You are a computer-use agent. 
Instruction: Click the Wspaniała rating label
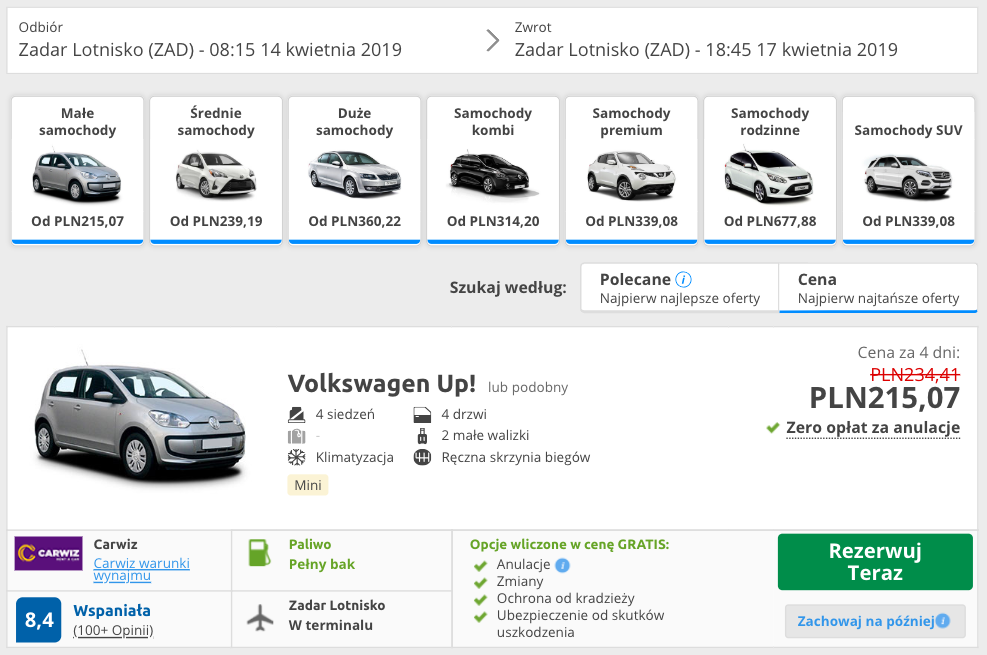[112, 610]
